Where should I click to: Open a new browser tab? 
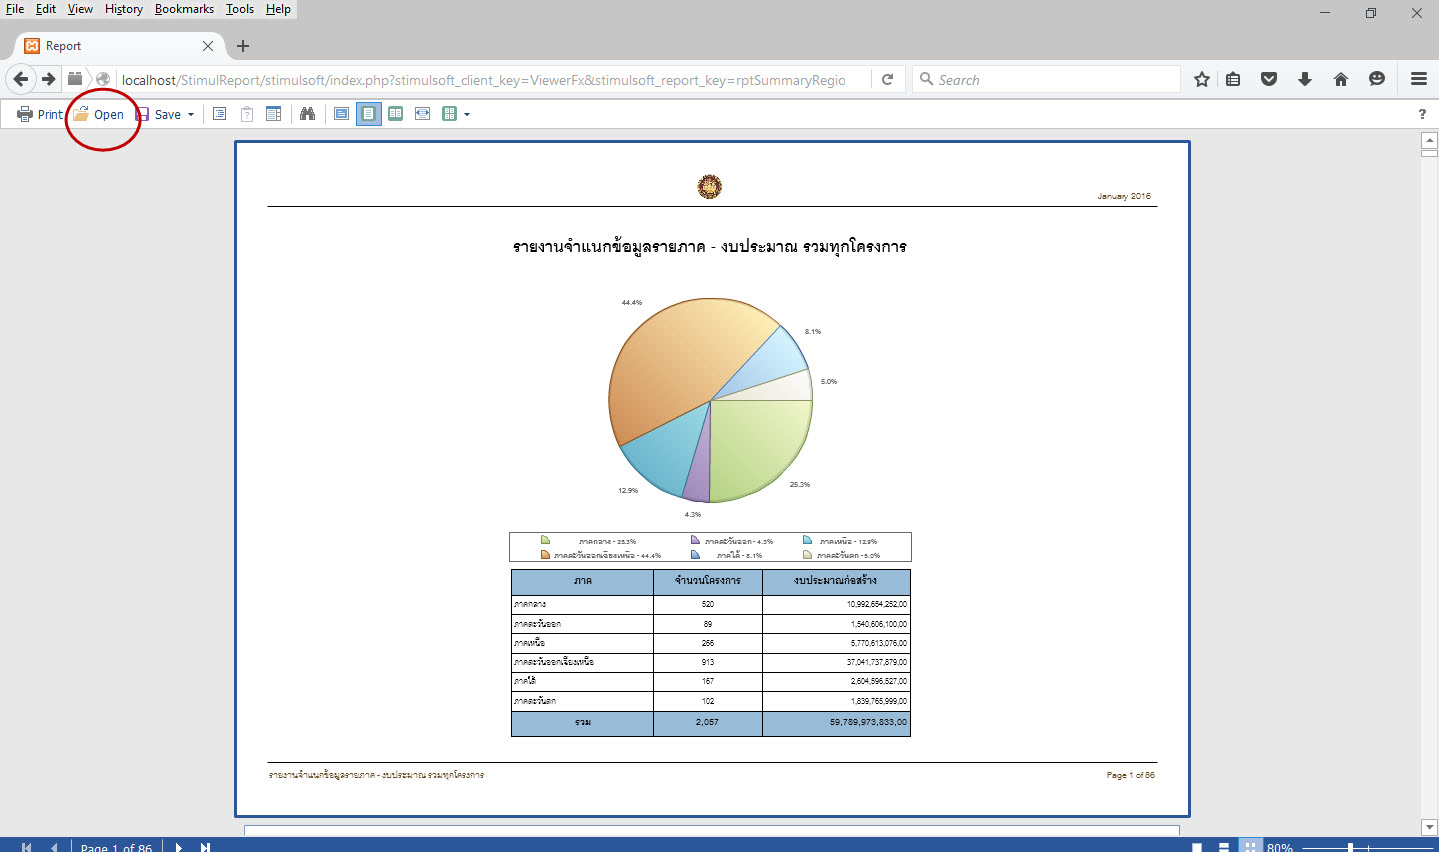point(243,46)
